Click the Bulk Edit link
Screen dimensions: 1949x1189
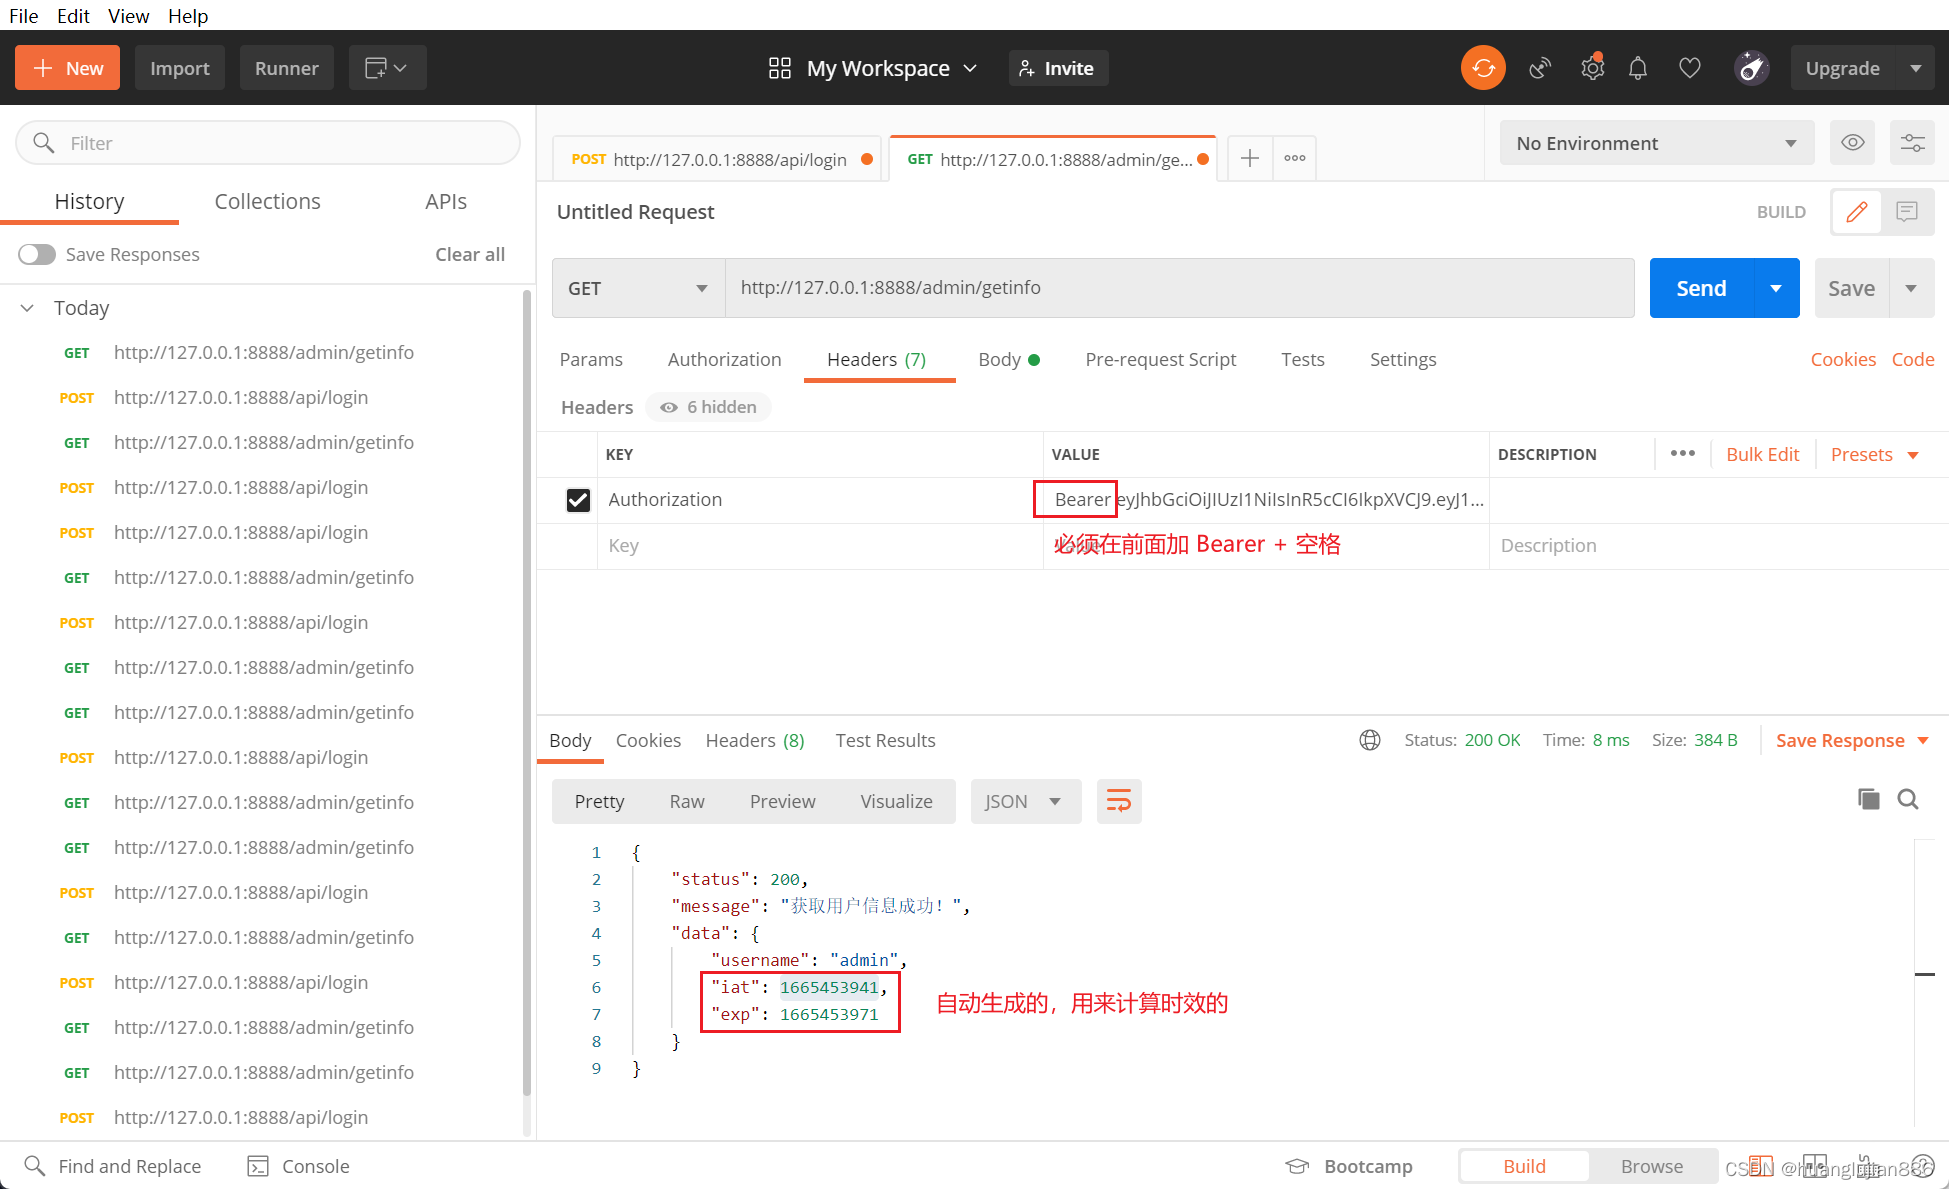click(x=1762, y=454)
